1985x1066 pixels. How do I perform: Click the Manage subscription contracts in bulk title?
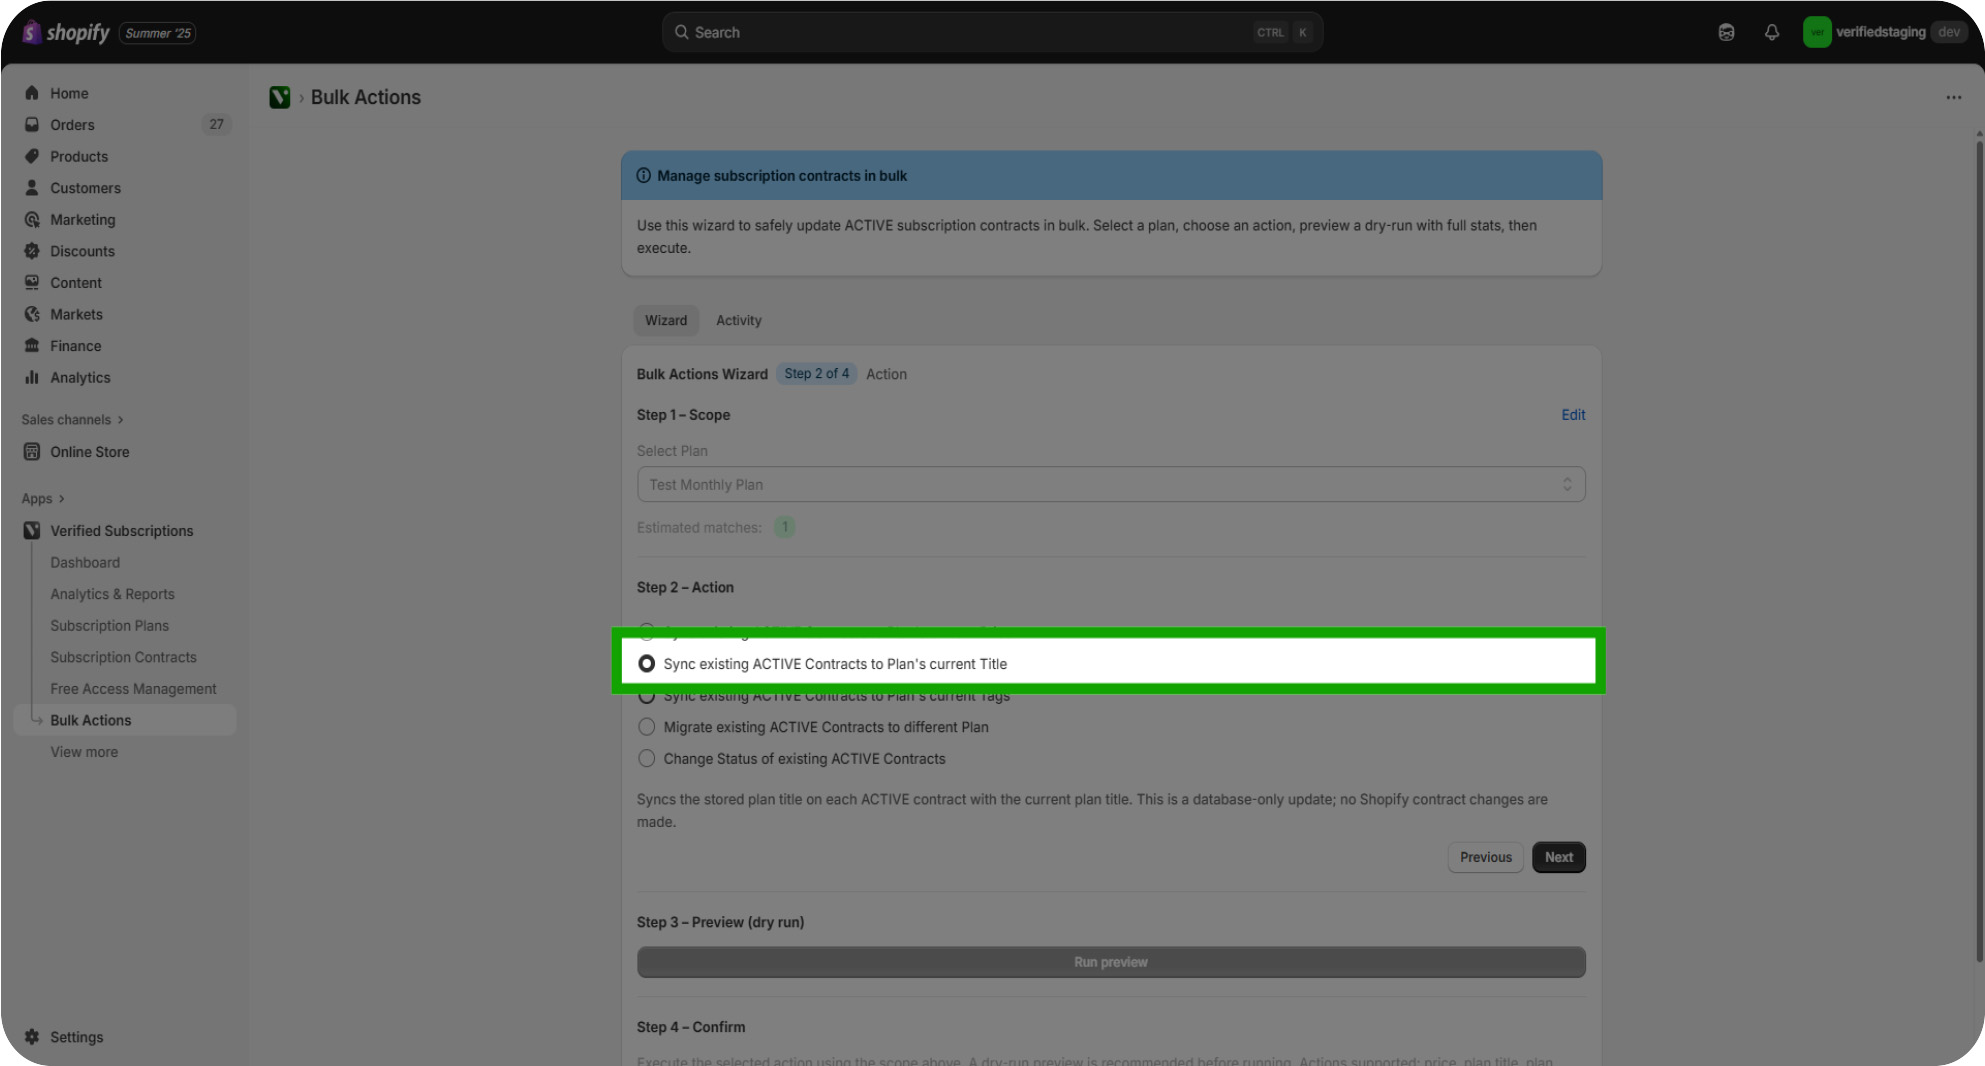coord(782,176)
